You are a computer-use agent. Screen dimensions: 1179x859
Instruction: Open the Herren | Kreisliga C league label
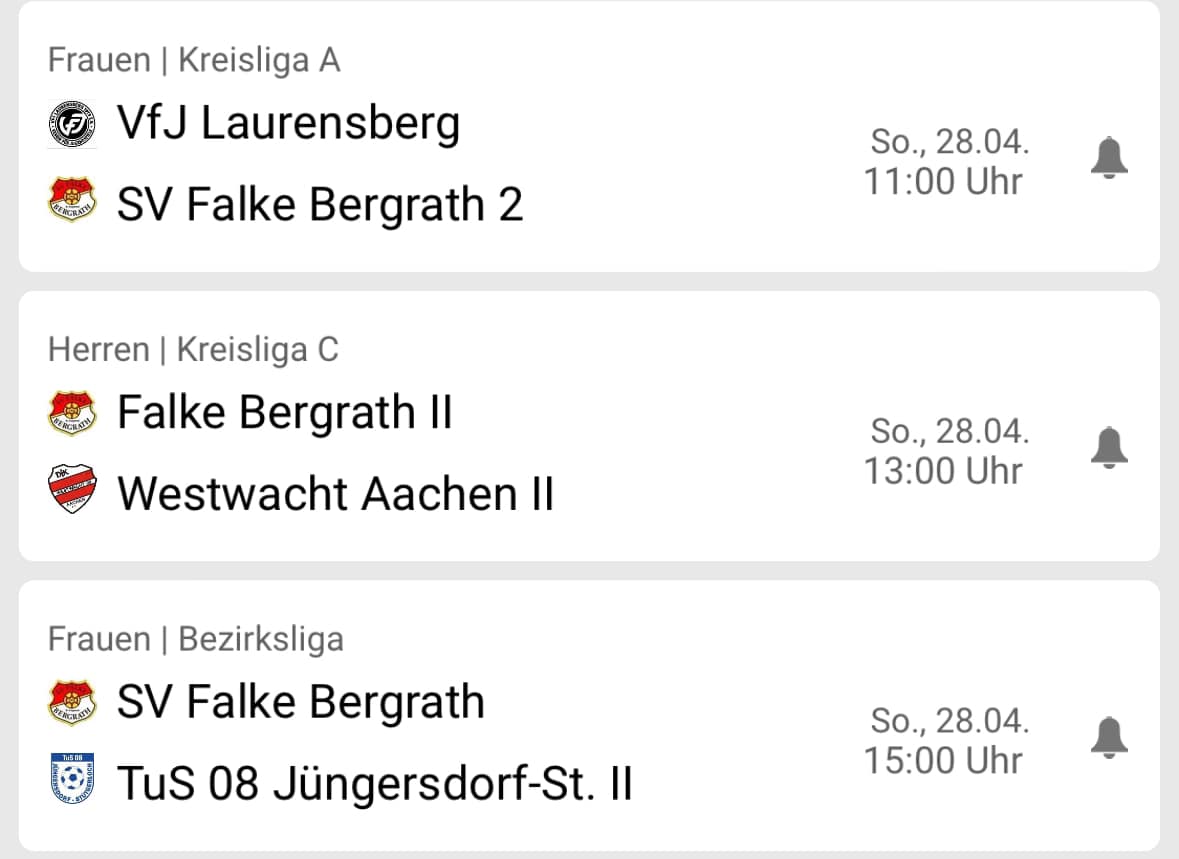click(193, 350)
